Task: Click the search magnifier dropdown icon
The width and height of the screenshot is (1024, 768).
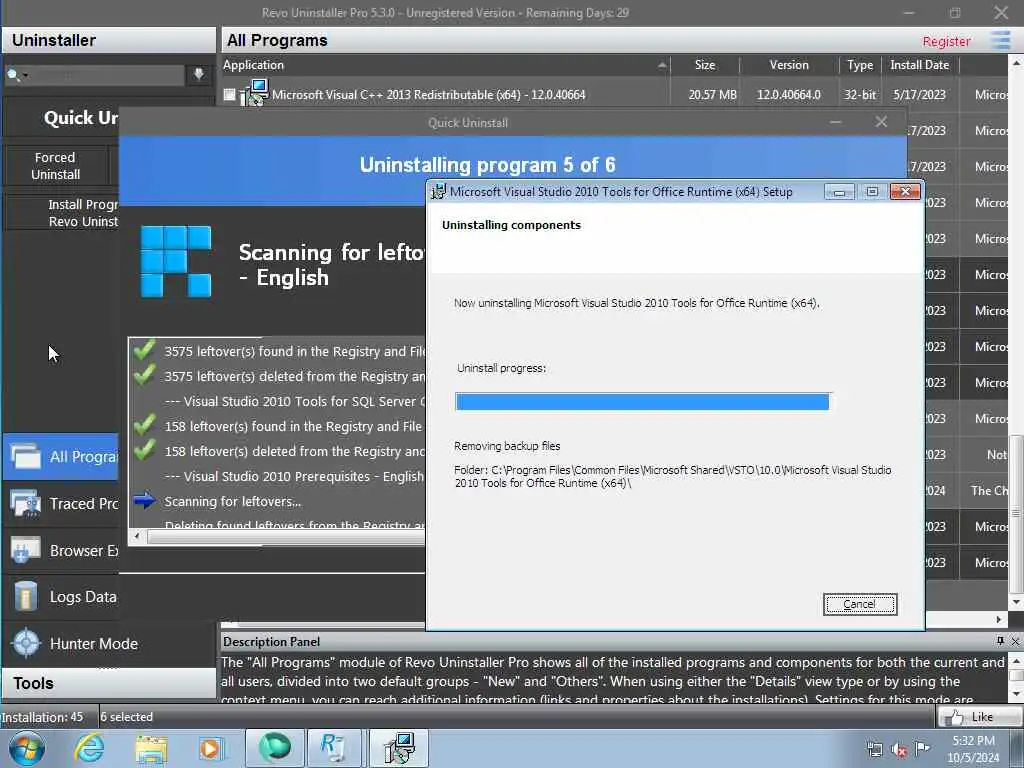Action: coord(16,75)
